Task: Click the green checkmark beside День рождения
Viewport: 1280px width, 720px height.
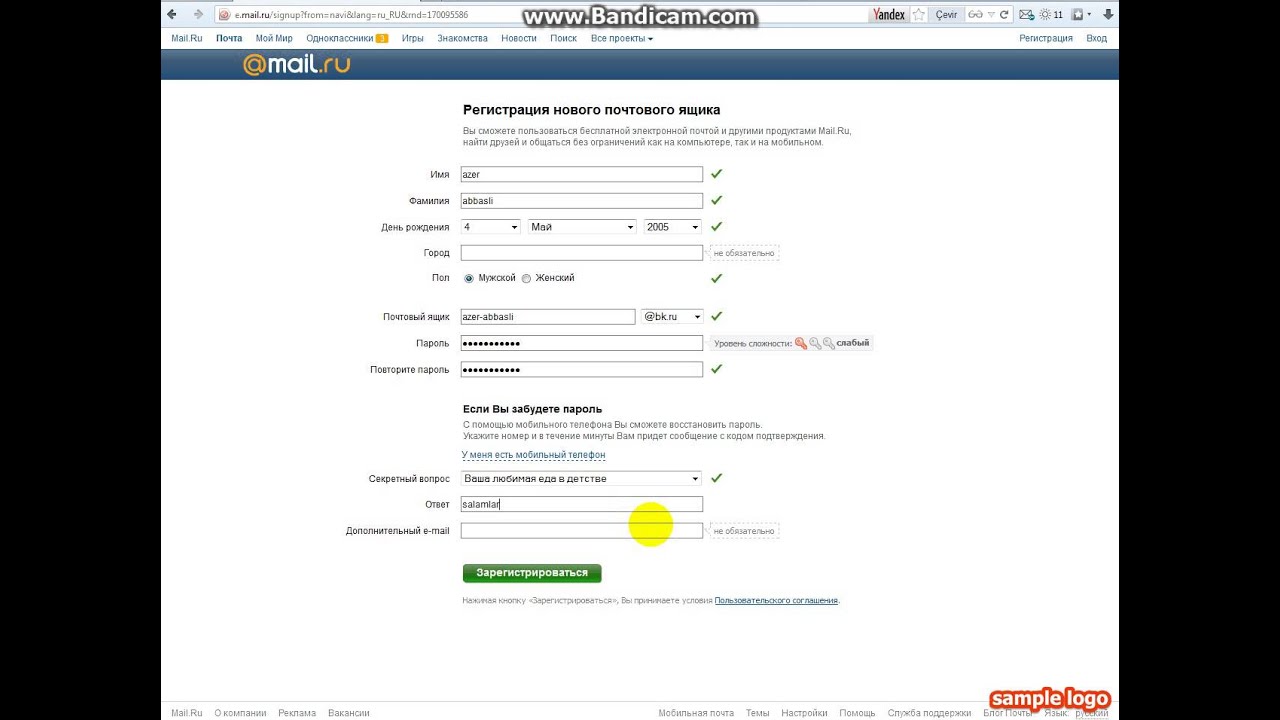Action: click(716, 226)
